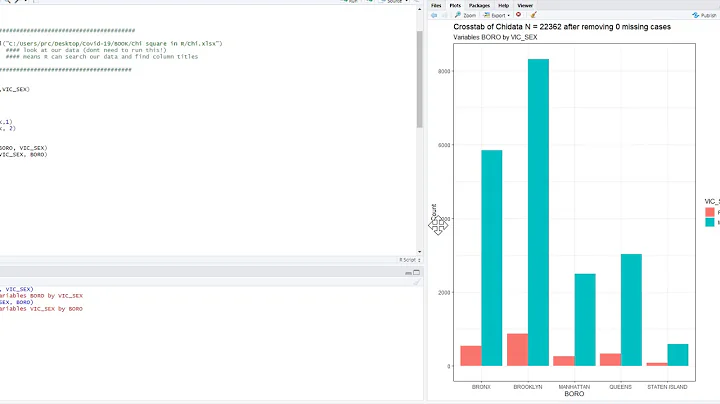Click the 'search our data' comment line
The height and width of the screenshot is (404, 720).
(x=101, y=56)
